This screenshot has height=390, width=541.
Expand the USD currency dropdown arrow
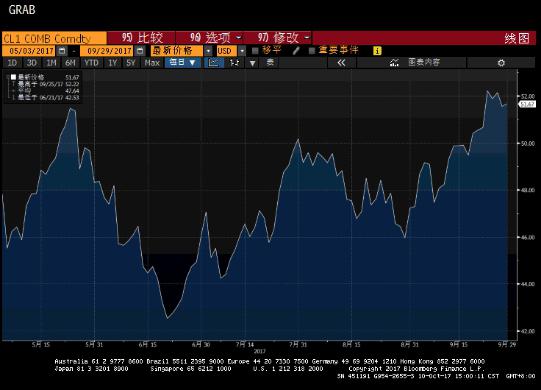[x=242, y=51]
